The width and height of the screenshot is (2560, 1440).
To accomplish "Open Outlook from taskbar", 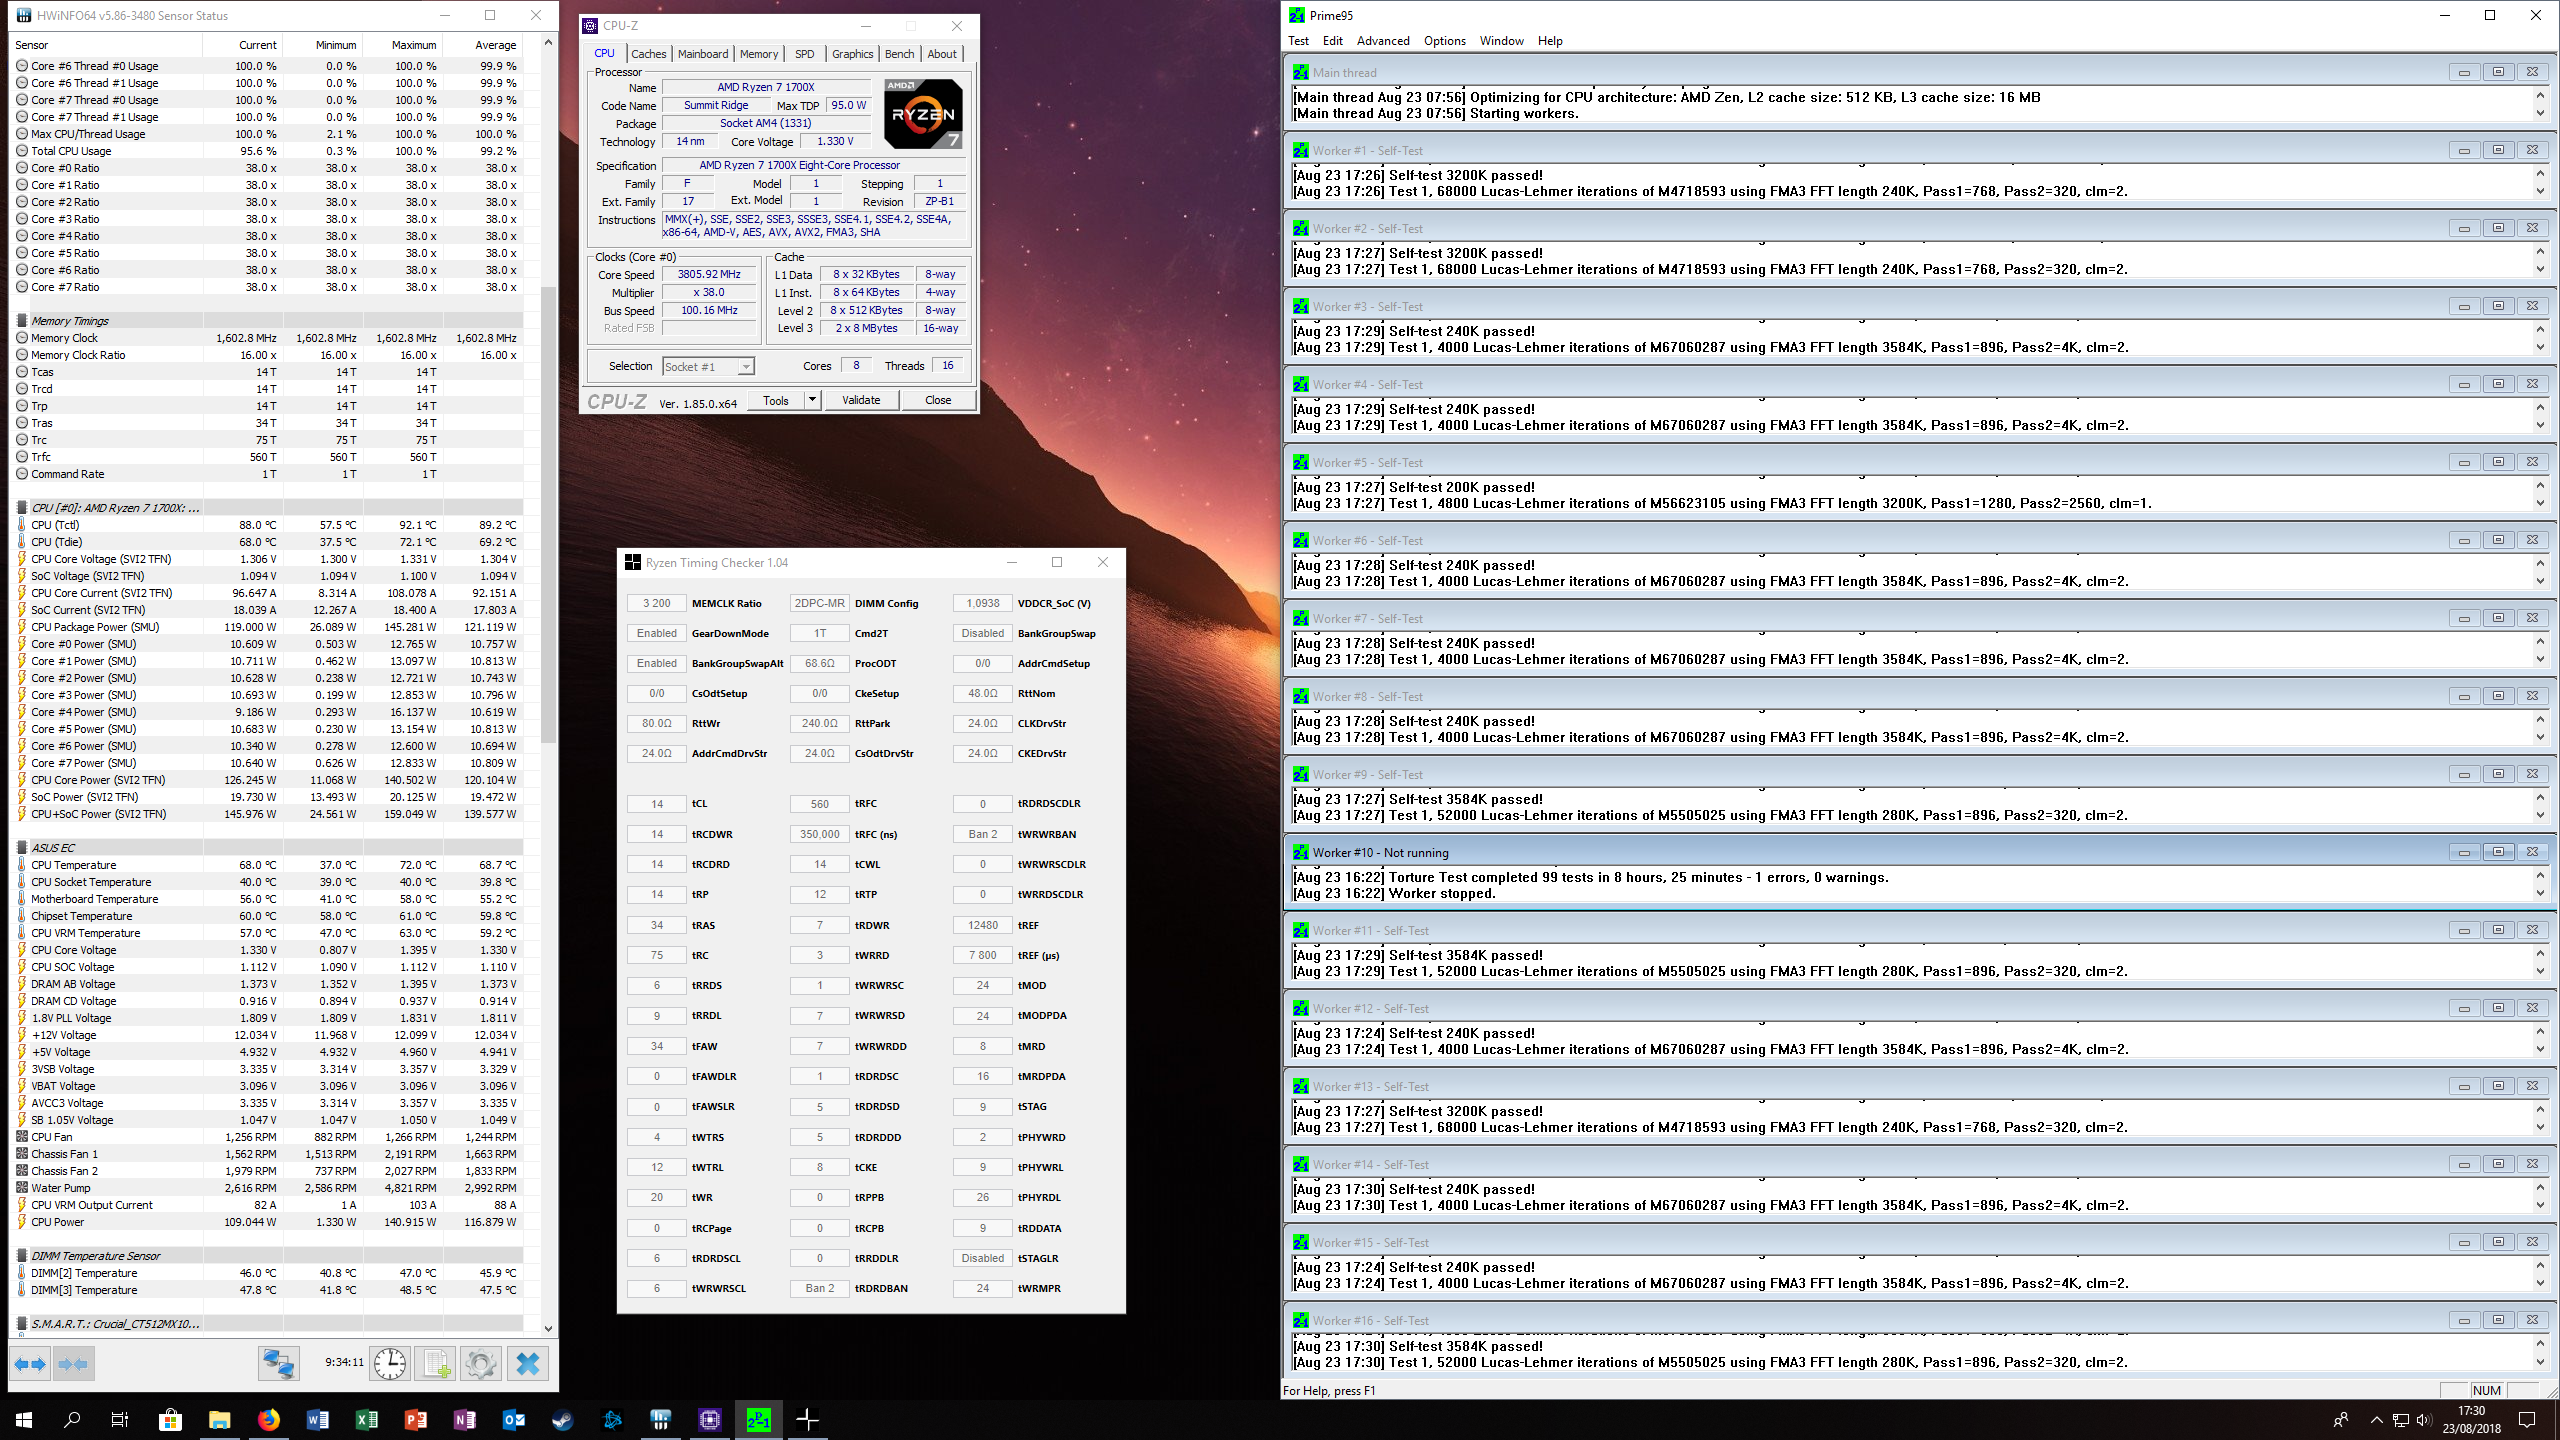I will [513, 1419].
